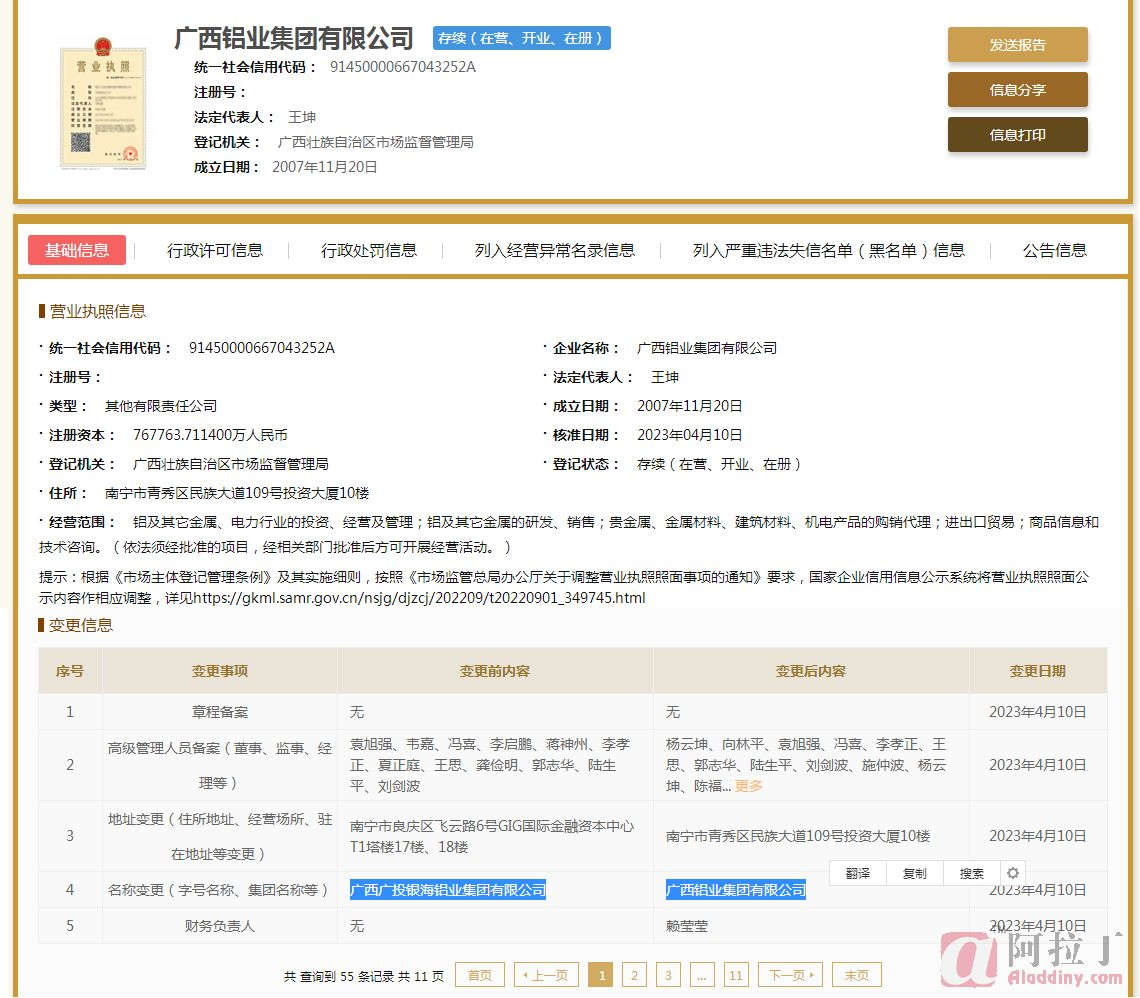Click the 存续（在营、开业、在册）status badge
1140x998 pixels.
(x=521, y=38)
